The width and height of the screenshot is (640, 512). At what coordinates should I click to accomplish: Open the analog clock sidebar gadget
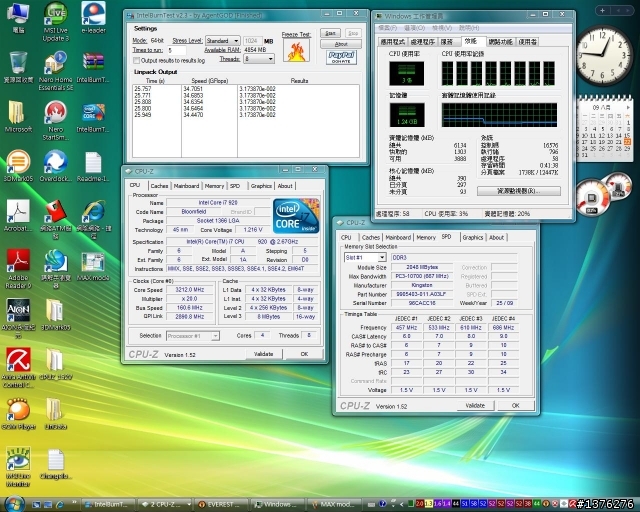pyautogui.click(x=602, y=55)
